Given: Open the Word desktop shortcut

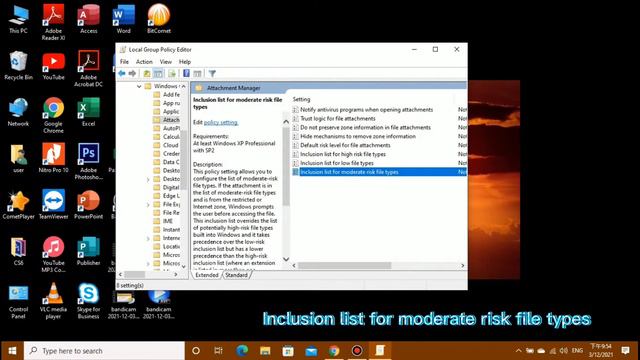Looking at the screenshot, I should tap(124, 19).
